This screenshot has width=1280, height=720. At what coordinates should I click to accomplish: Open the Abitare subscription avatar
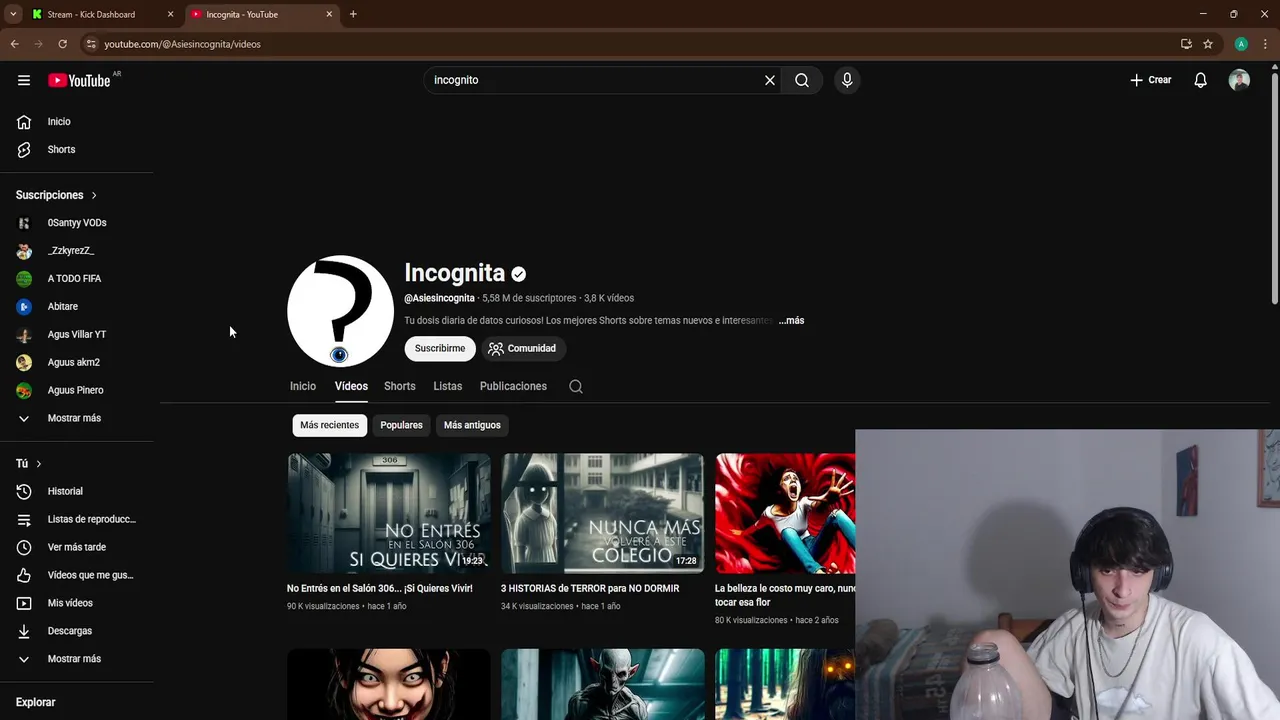24,307
